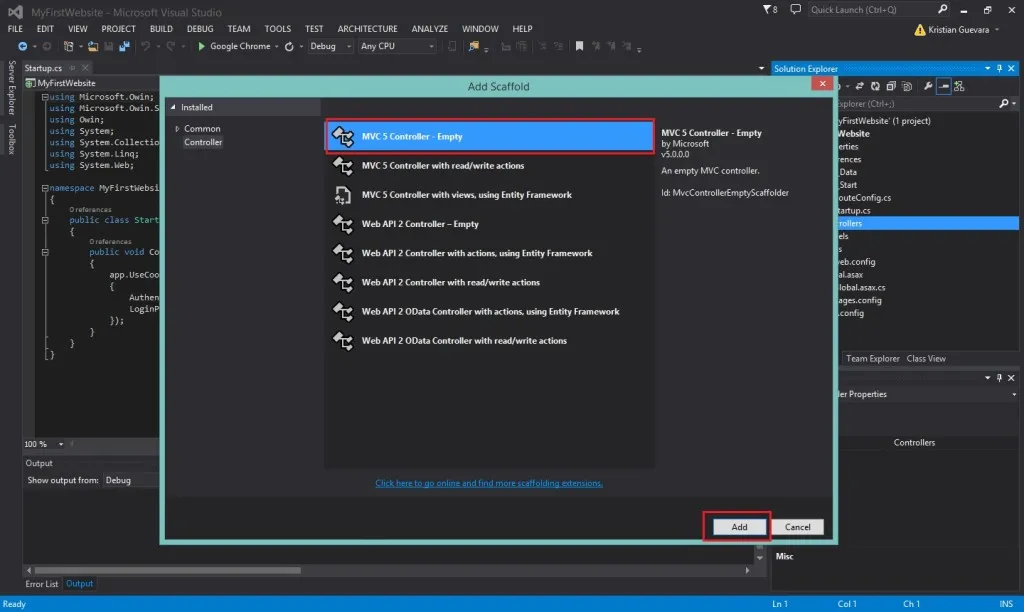The image size is (1024, 612).
Task: Select MVC 5 Controller with read/write actions
Action: point(490,166)
